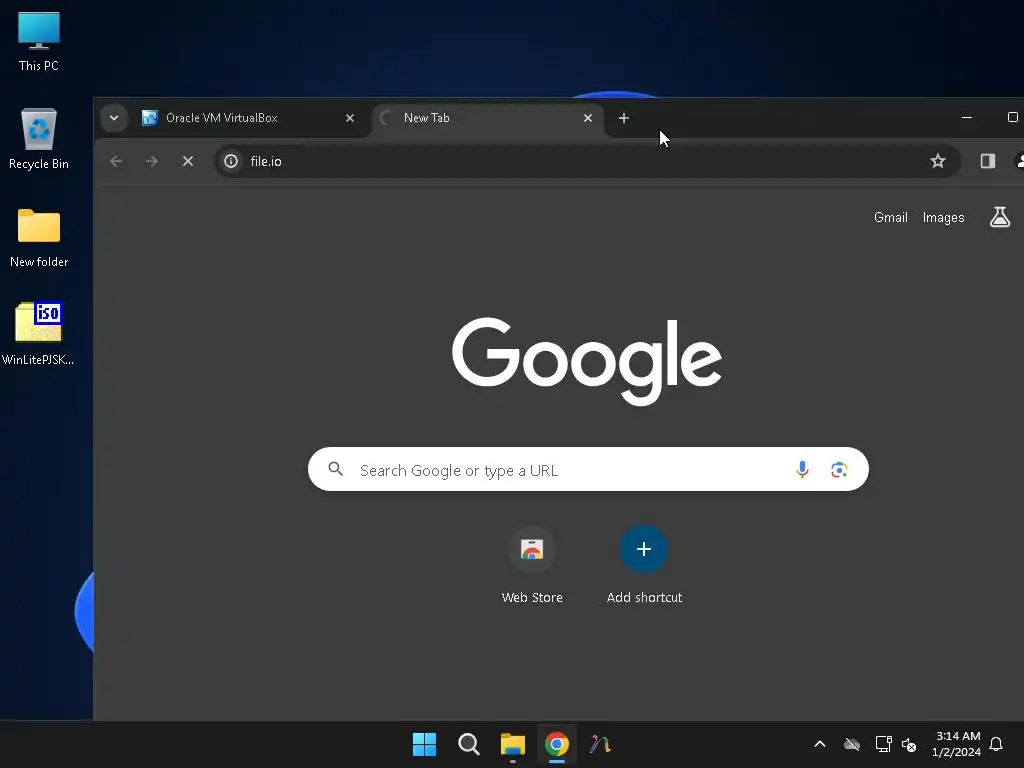Screen dimensions: 1024x768
Task: Go back with the back arrow
Action: click(116, 161)
